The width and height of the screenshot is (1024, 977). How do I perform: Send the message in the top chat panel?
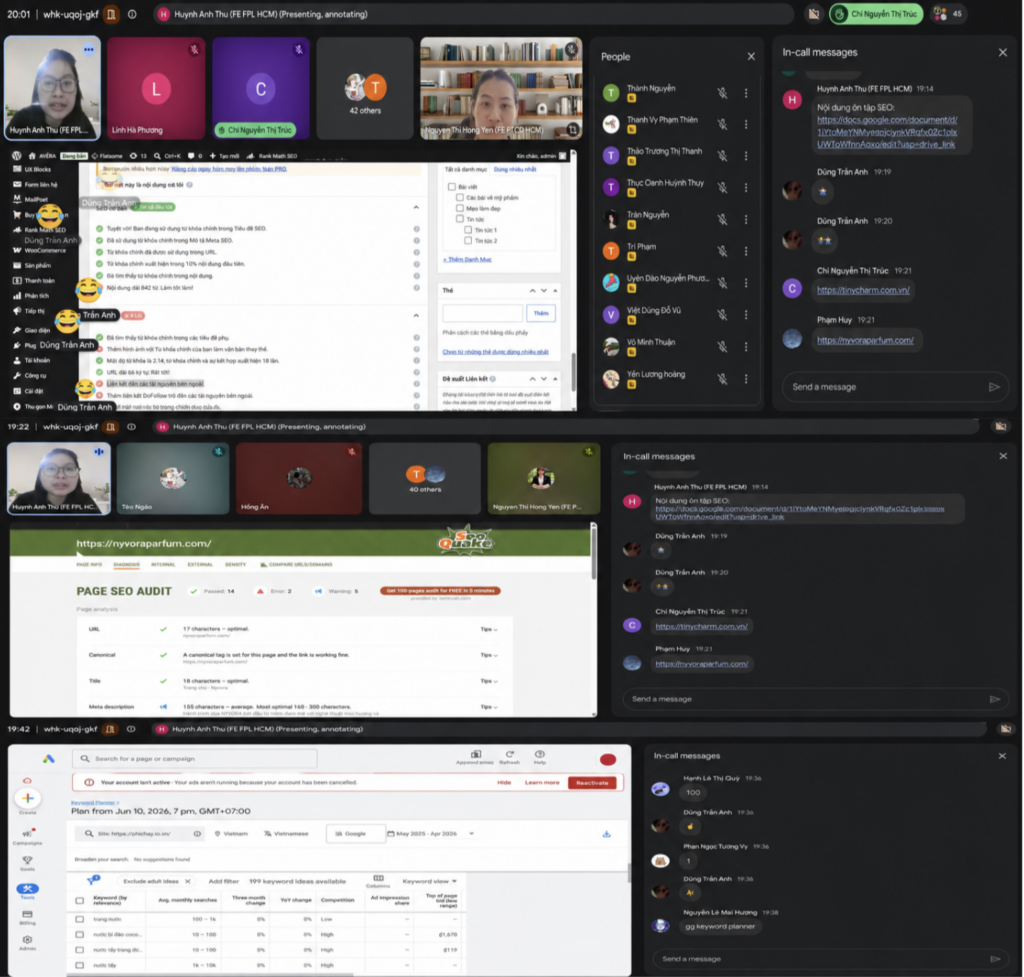993,387
